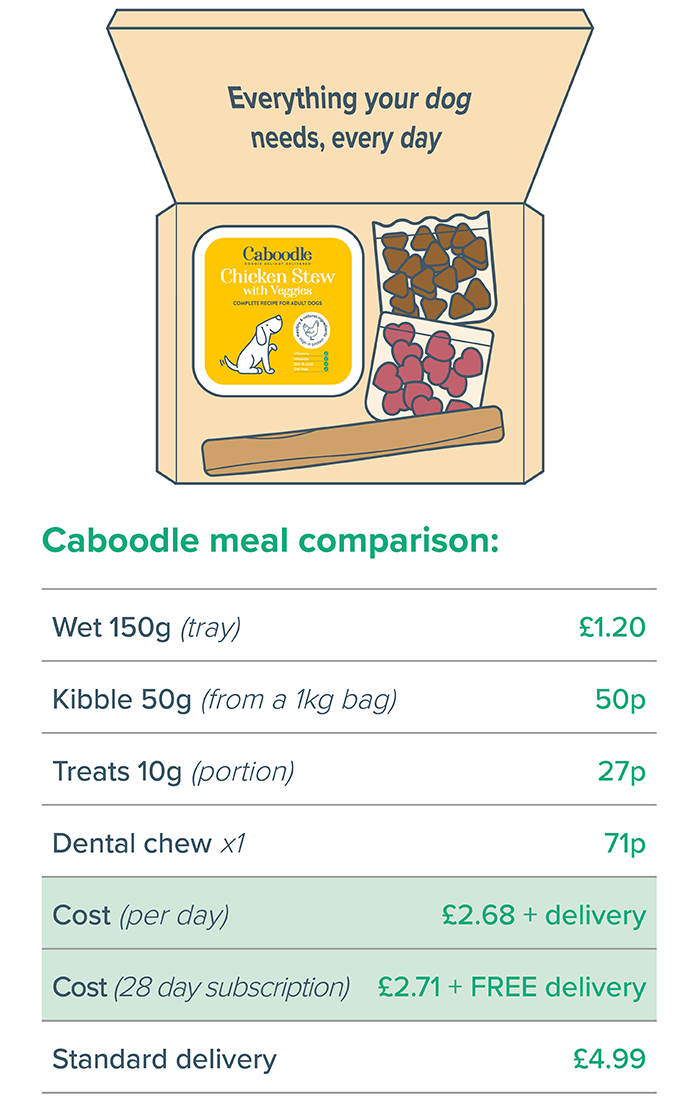
Task: Select the brown kibble bag
Action: pos(432,265)
